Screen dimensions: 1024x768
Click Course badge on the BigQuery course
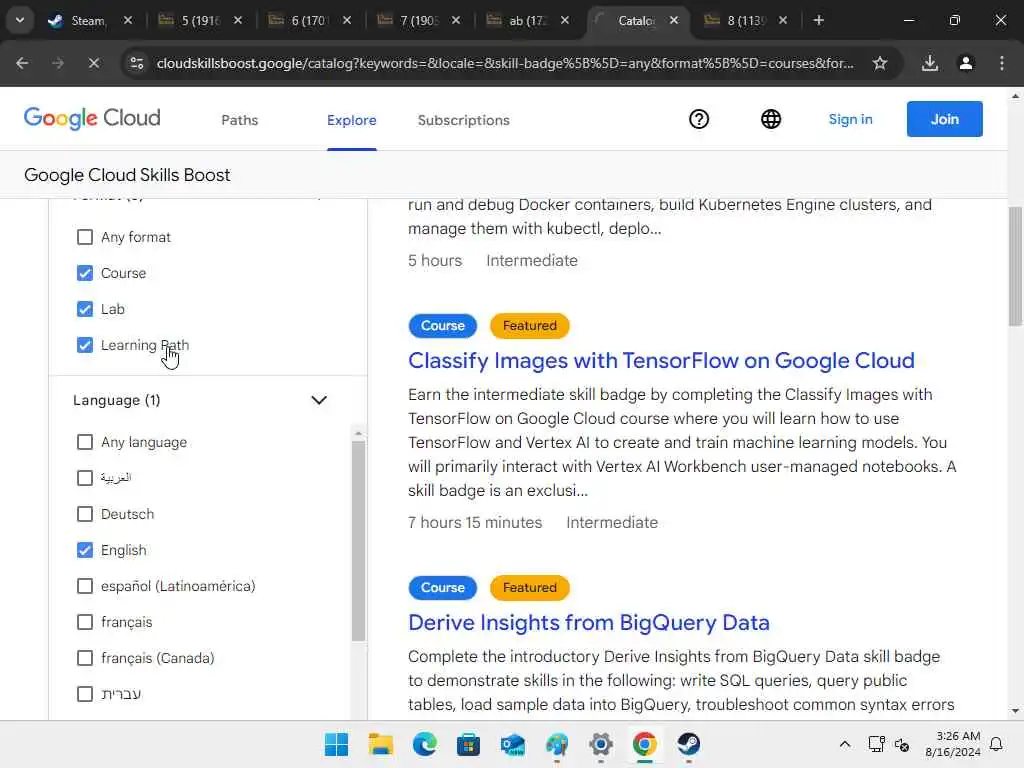pos(443,587)
